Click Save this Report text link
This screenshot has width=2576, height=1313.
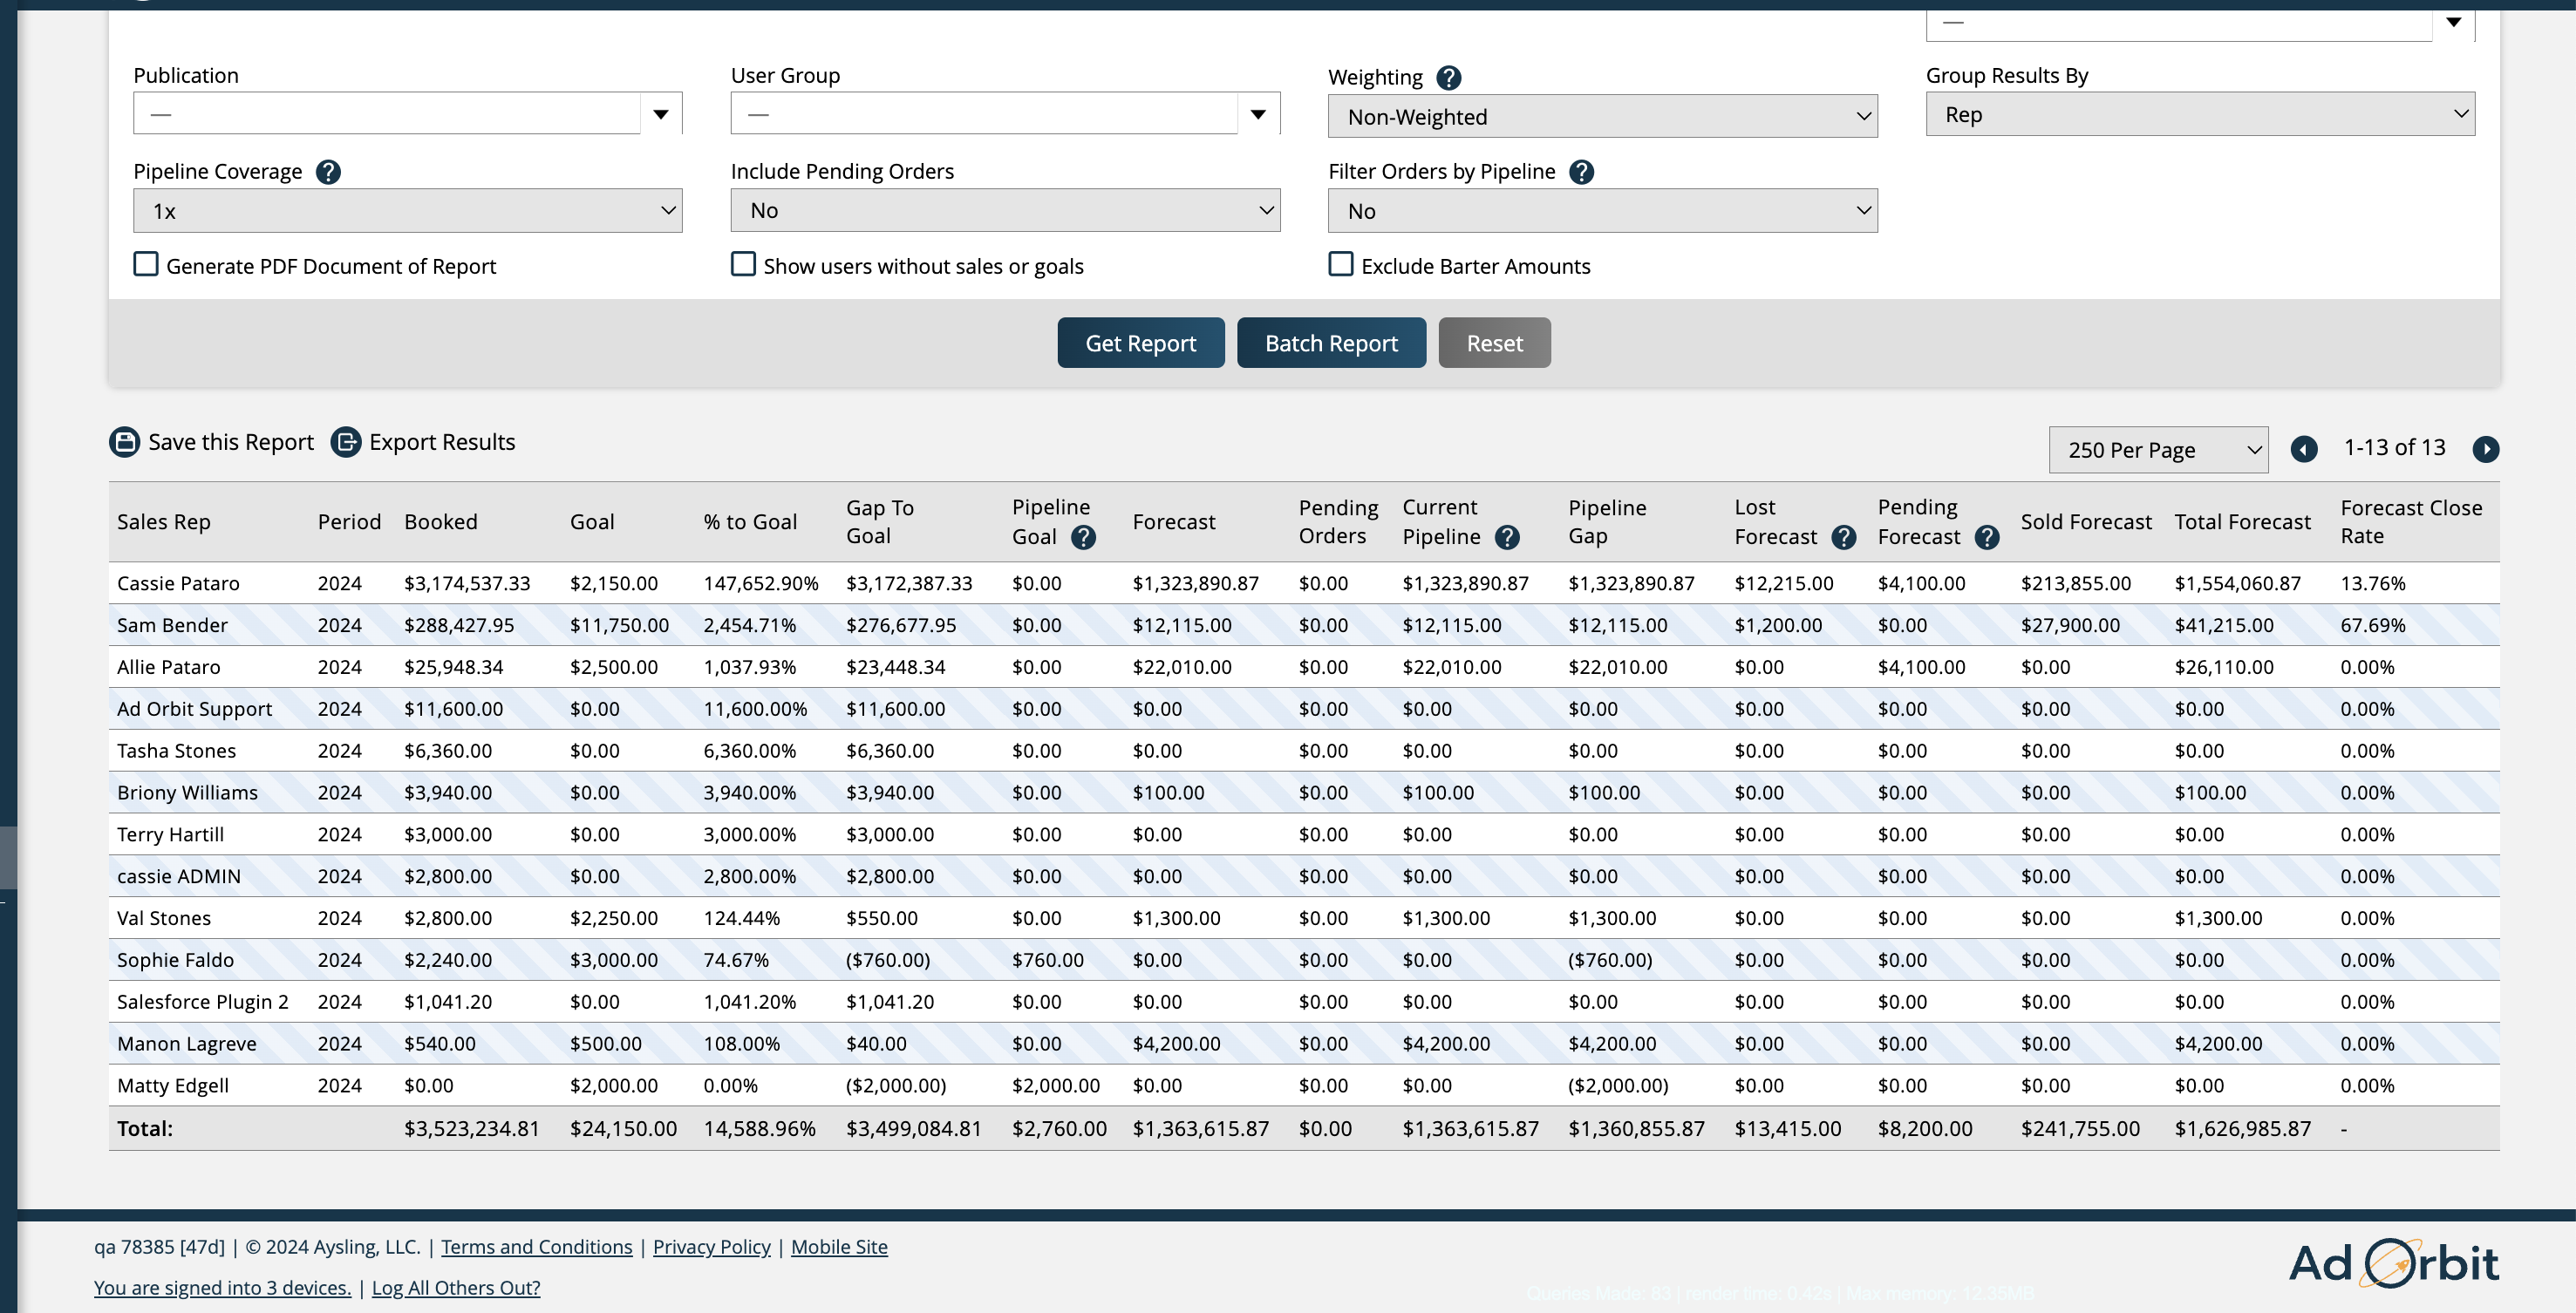[231, 442]
